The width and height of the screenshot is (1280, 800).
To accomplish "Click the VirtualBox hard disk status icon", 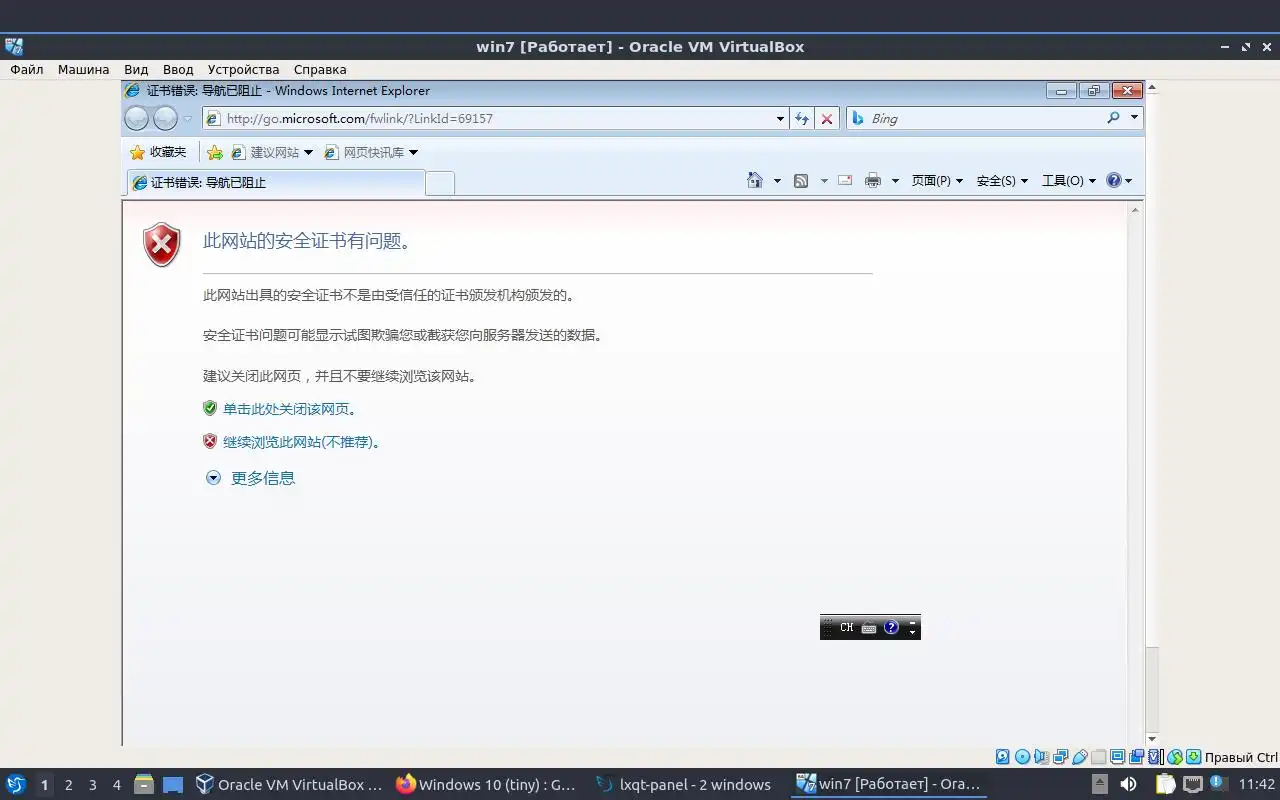I will coord(1002,757).
